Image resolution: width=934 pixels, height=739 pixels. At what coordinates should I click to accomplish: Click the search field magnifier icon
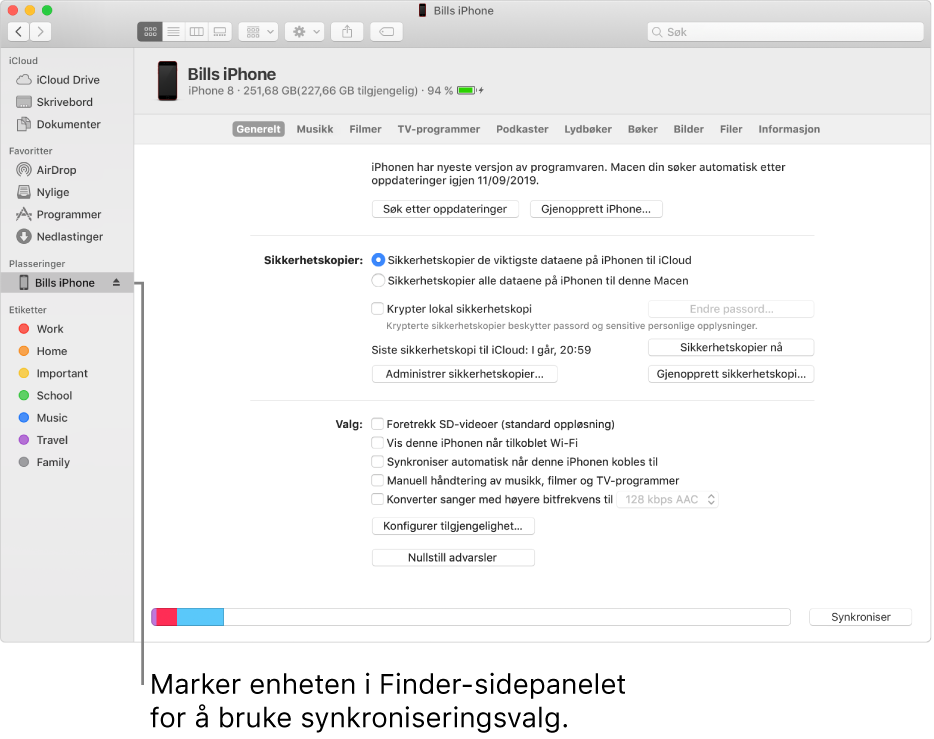pyautogui.click(x=657, y=32)
